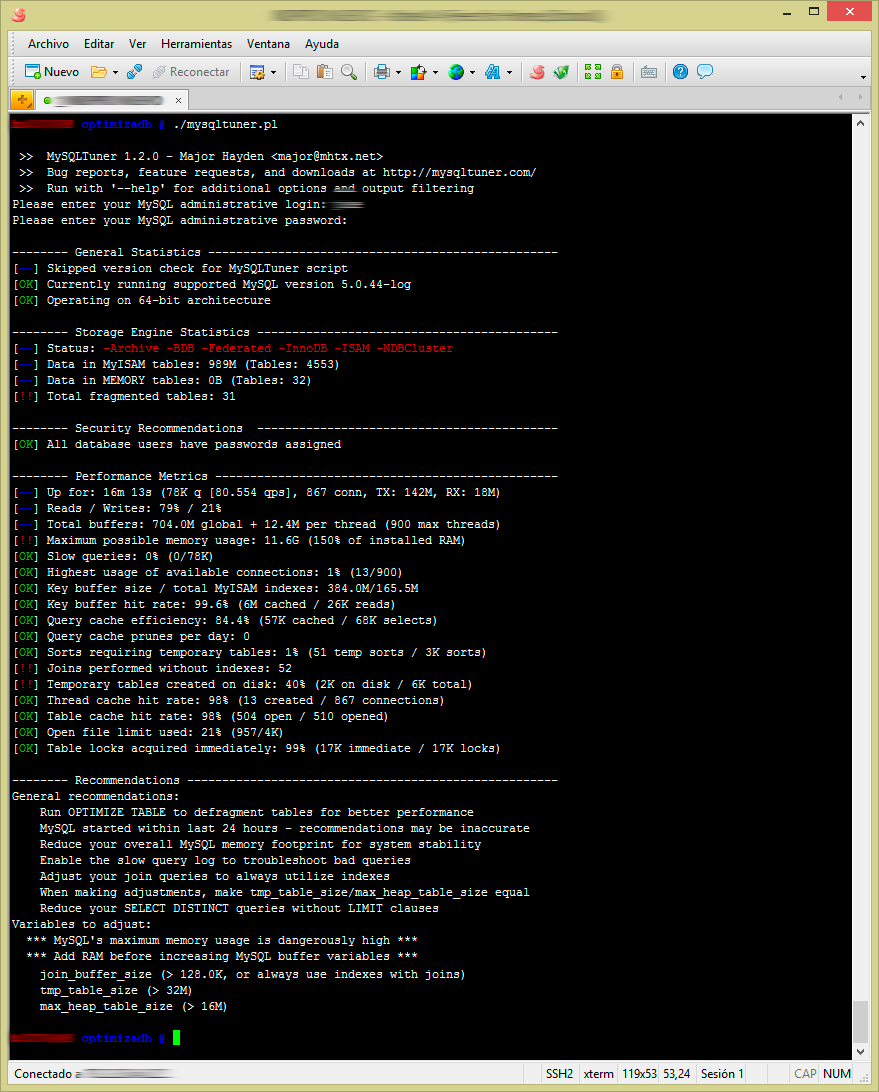Click the 53,24 cursor position indicator
This screenshot has width=879, height=1092.
[676, 1073]
